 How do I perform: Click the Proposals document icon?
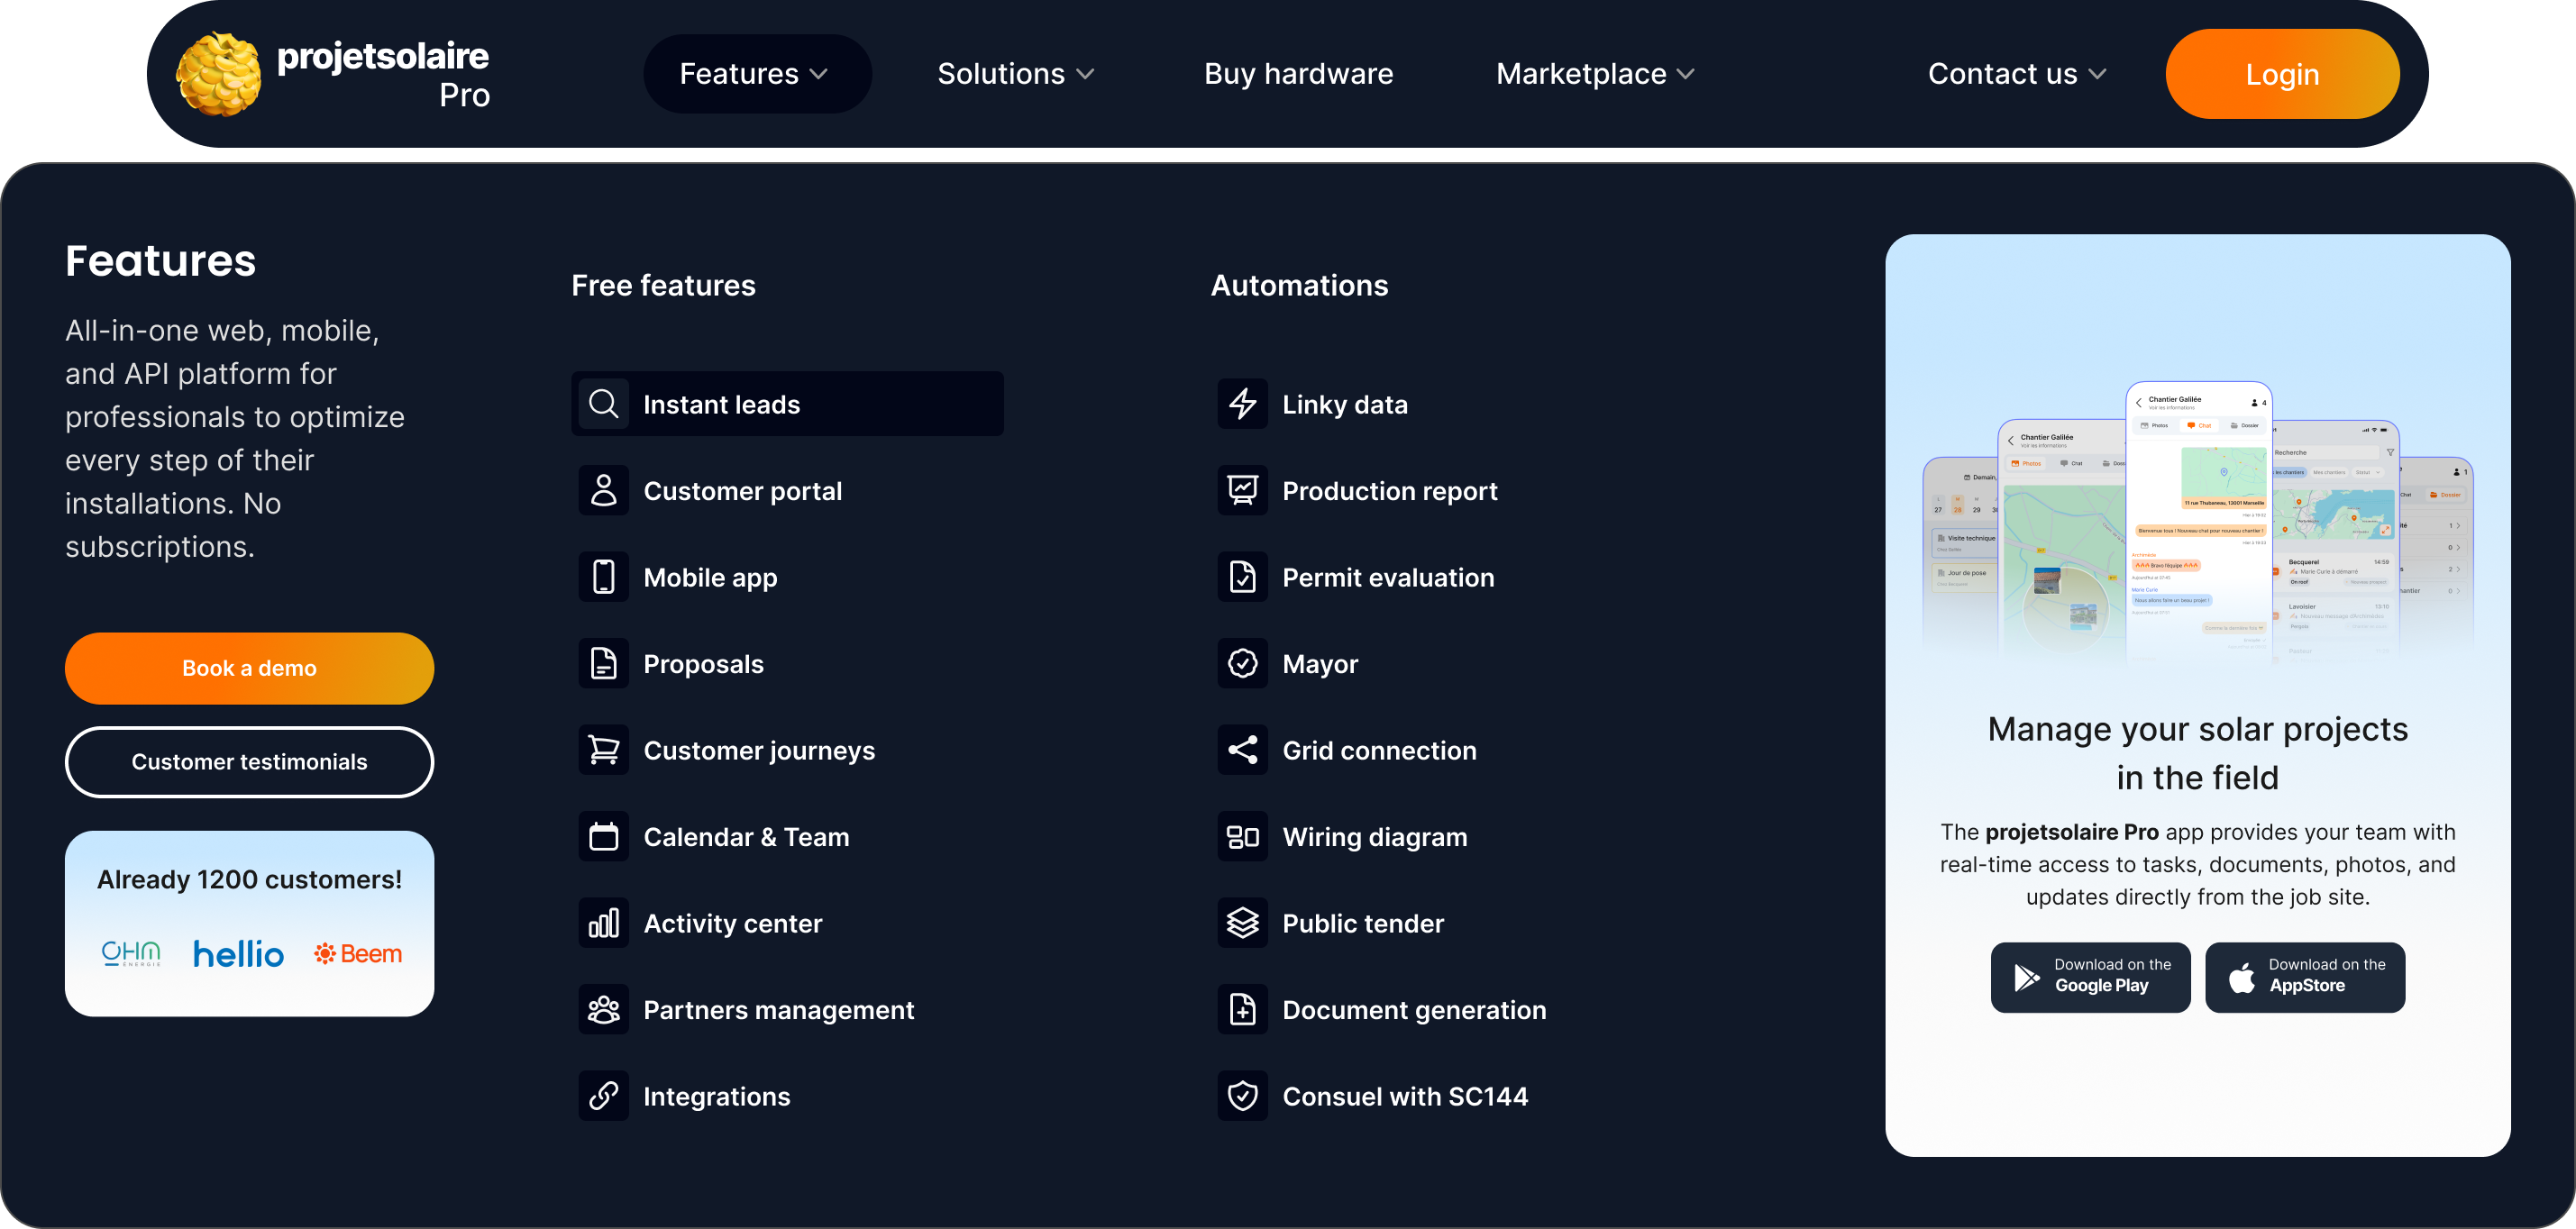[603, 664]
